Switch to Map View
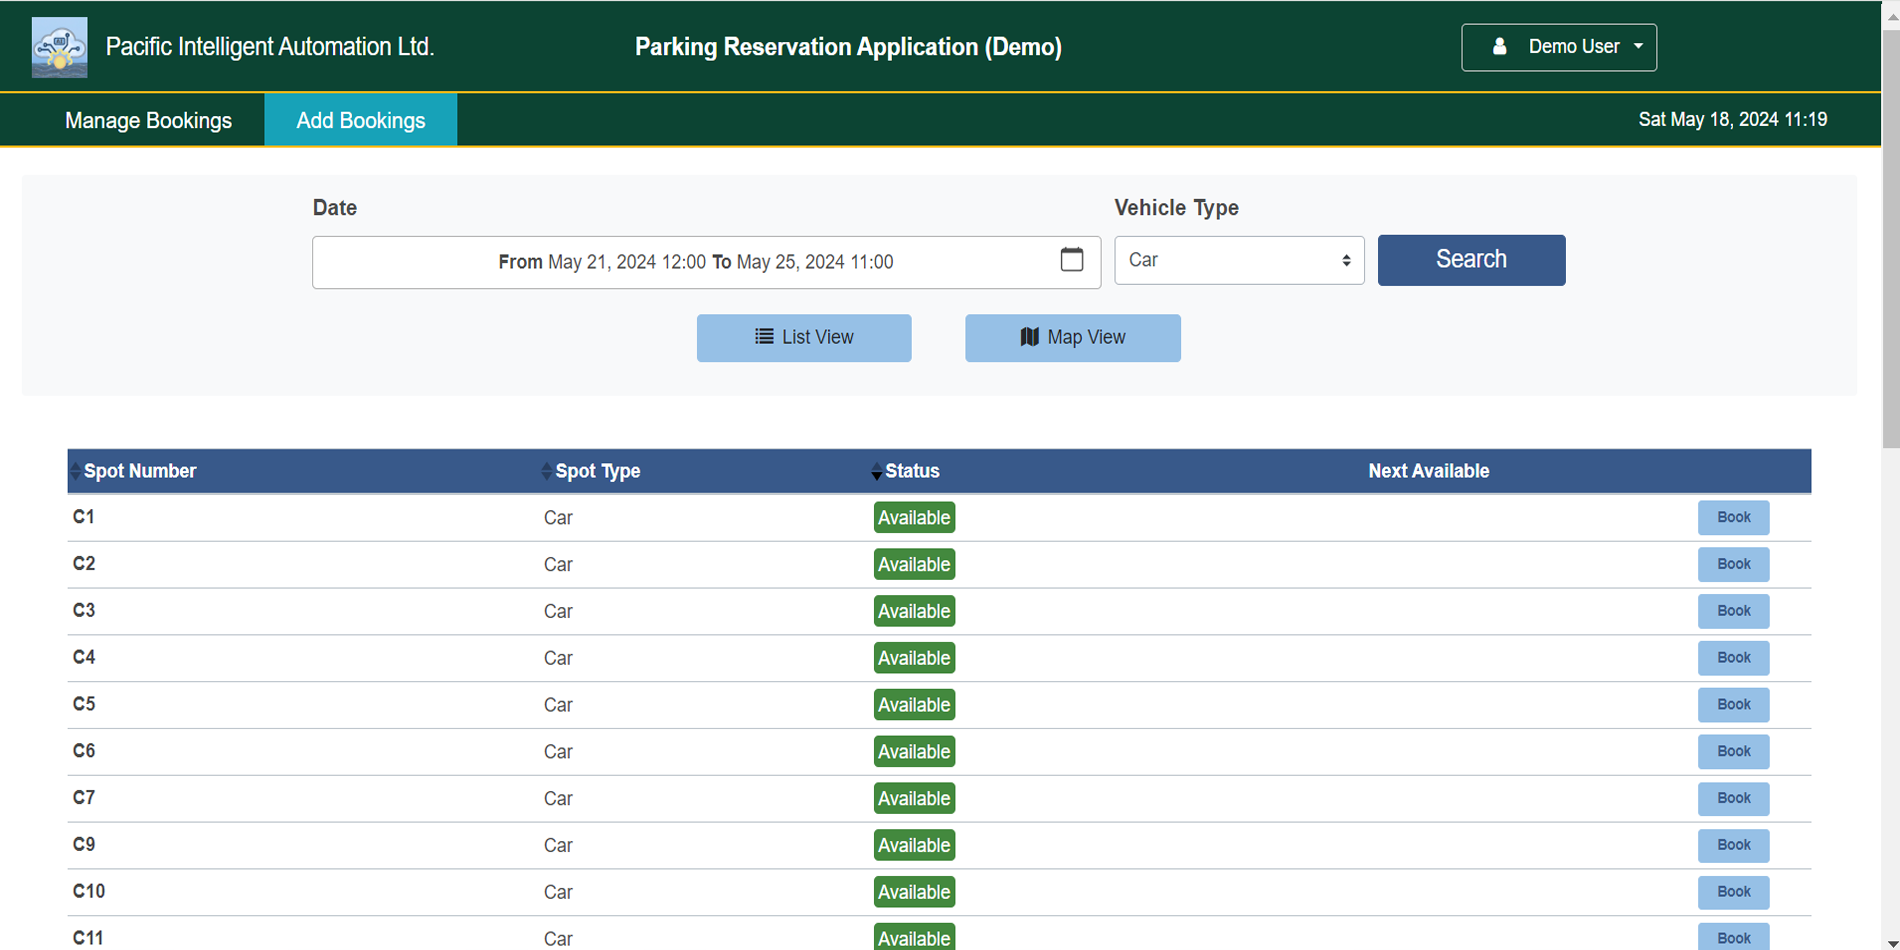 tap(1072, 338)
